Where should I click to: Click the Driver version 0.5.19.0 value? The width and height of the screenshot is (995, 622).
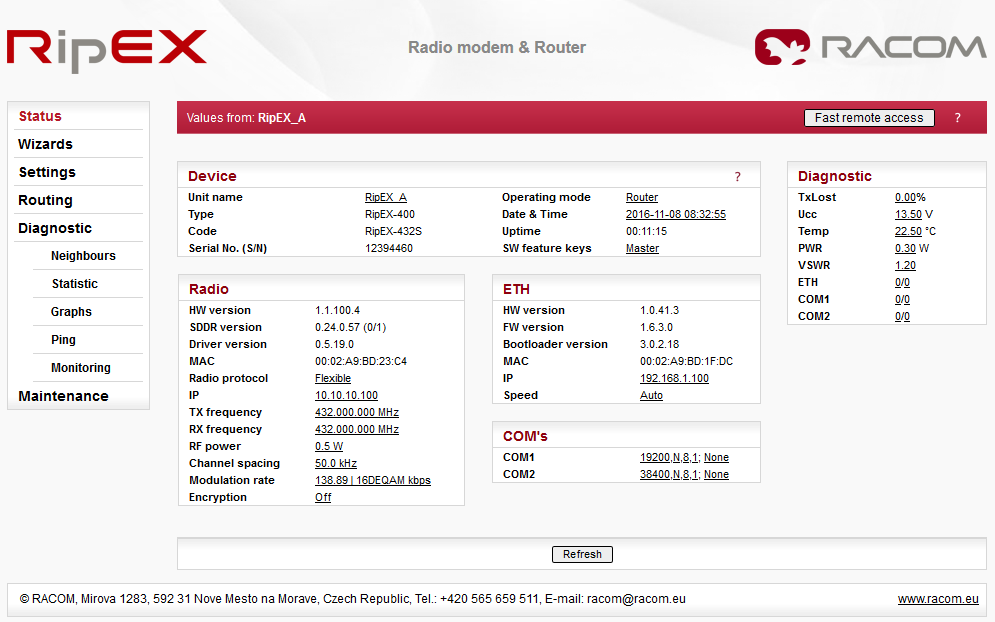334,345
